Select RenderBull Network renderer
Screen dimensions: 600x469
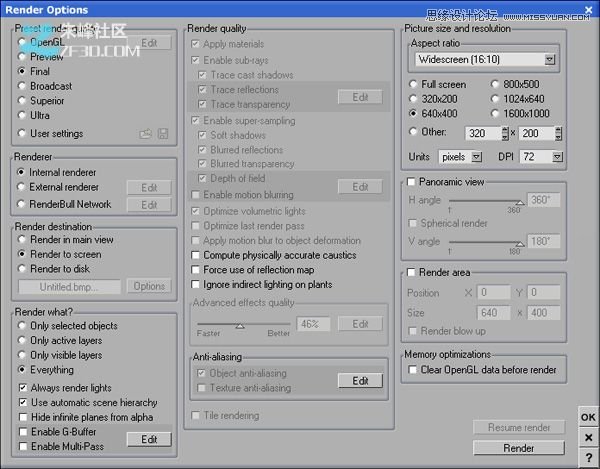click(x=21, y=204)
